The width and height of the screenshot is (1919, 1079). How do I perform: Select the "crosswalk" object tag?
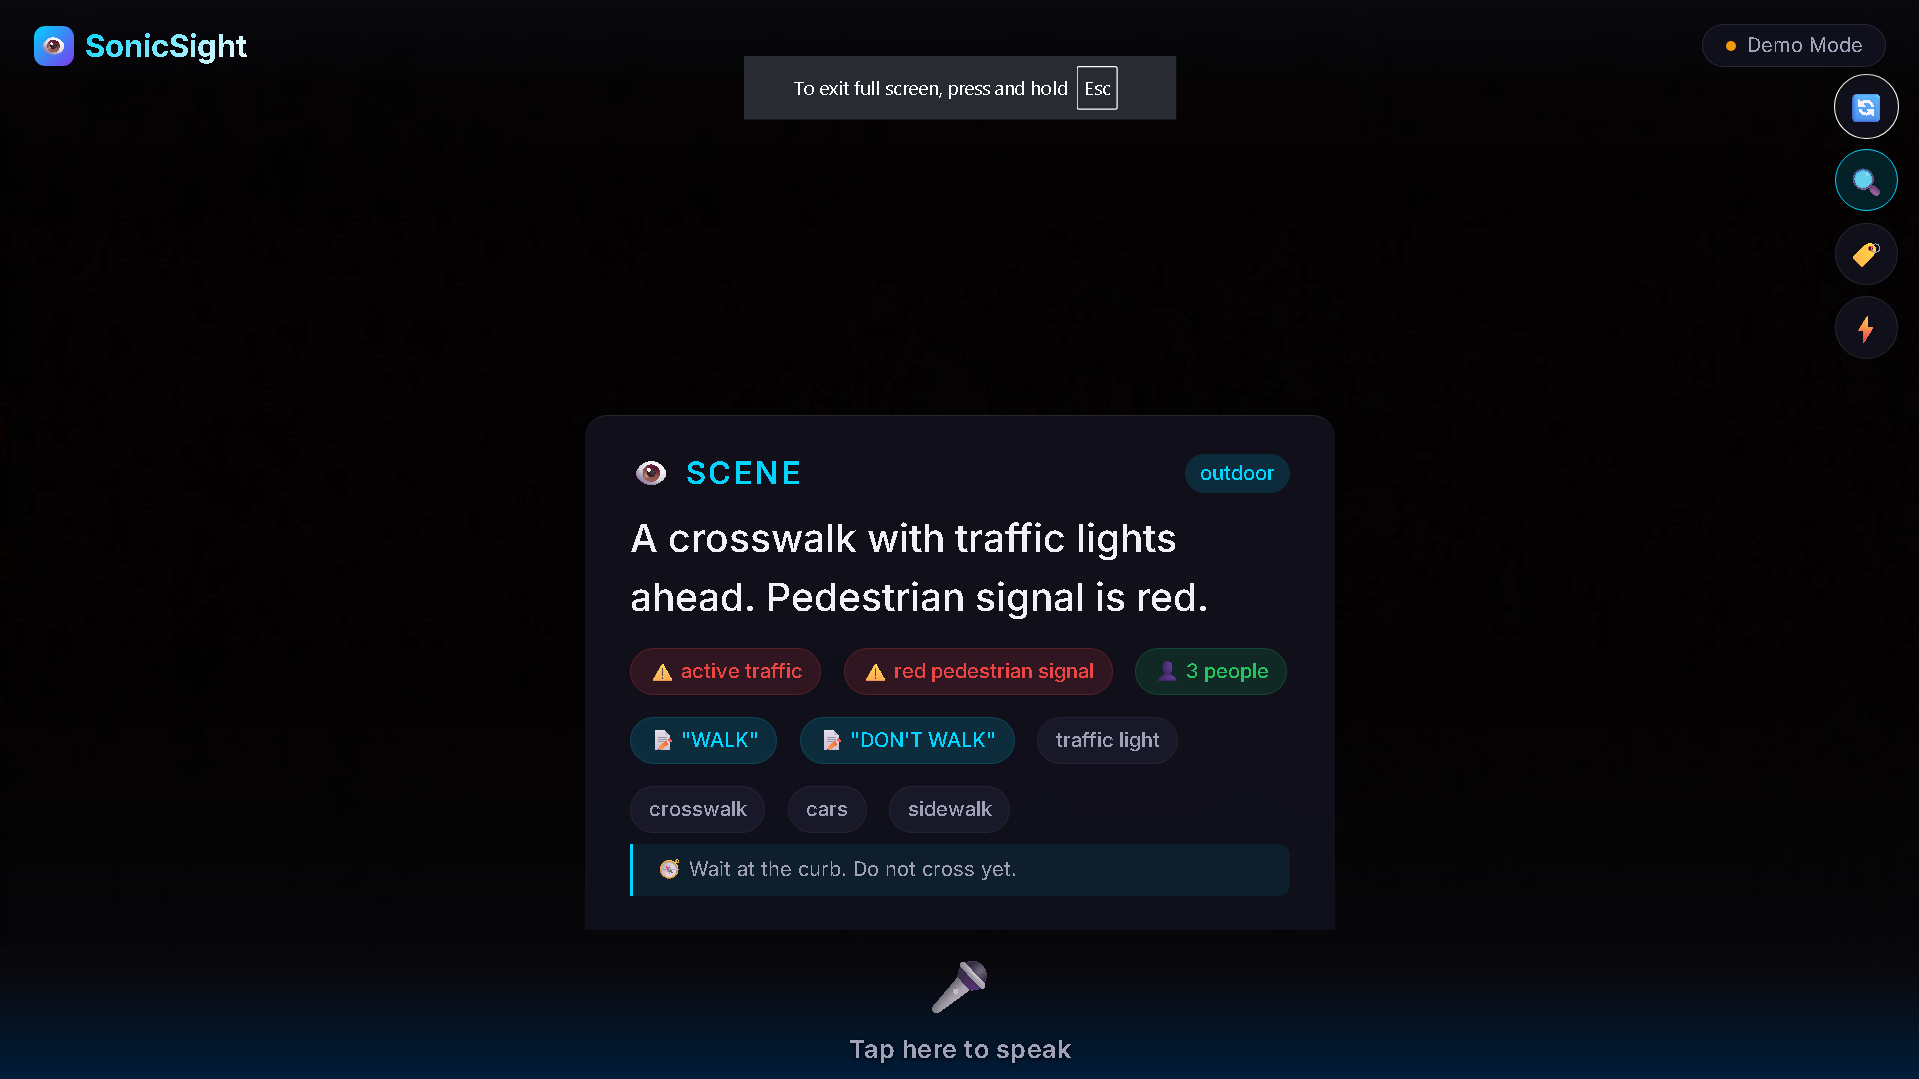pos(697,809)
